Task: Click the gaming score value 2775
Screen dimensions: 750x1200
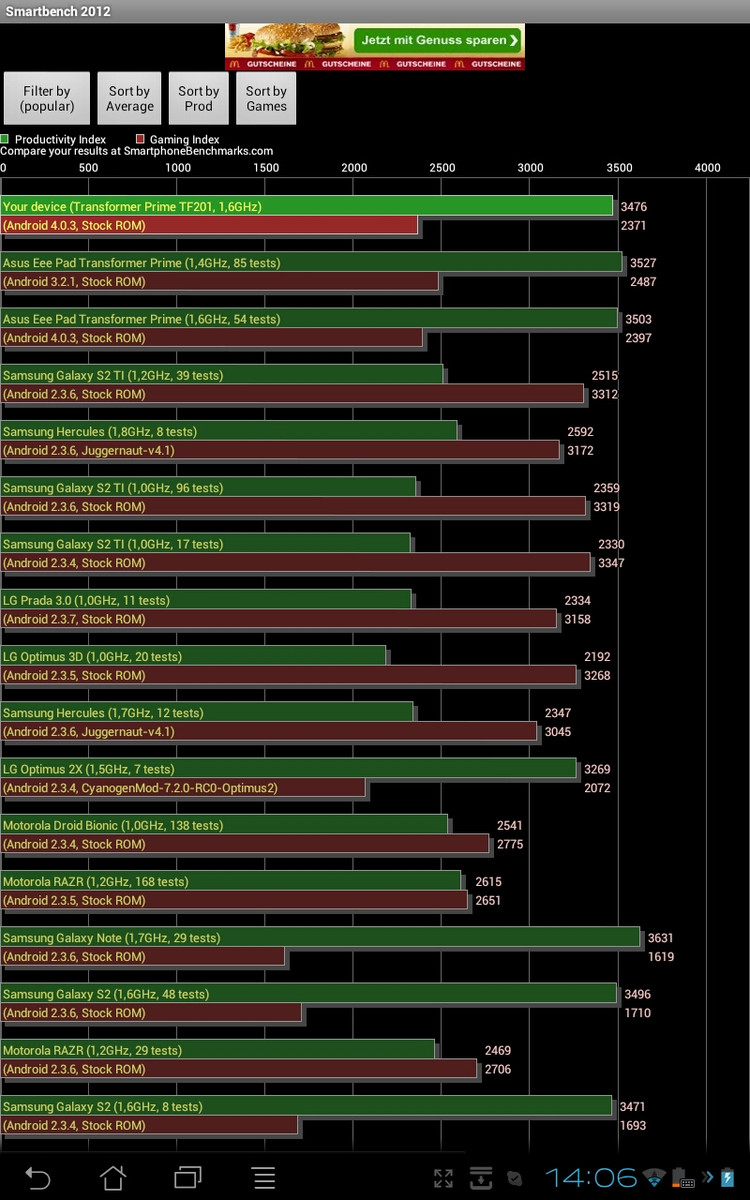Action: pos(510,844)
